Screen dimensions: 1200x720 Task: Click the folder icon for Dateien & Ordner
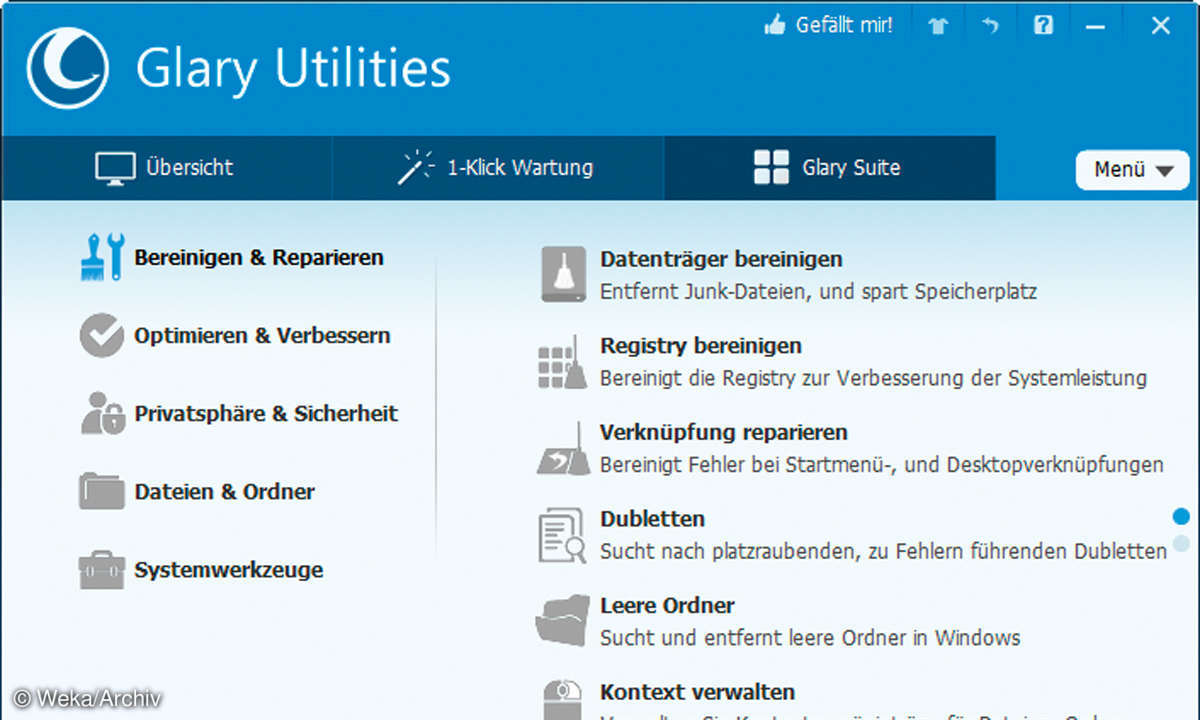102,491
